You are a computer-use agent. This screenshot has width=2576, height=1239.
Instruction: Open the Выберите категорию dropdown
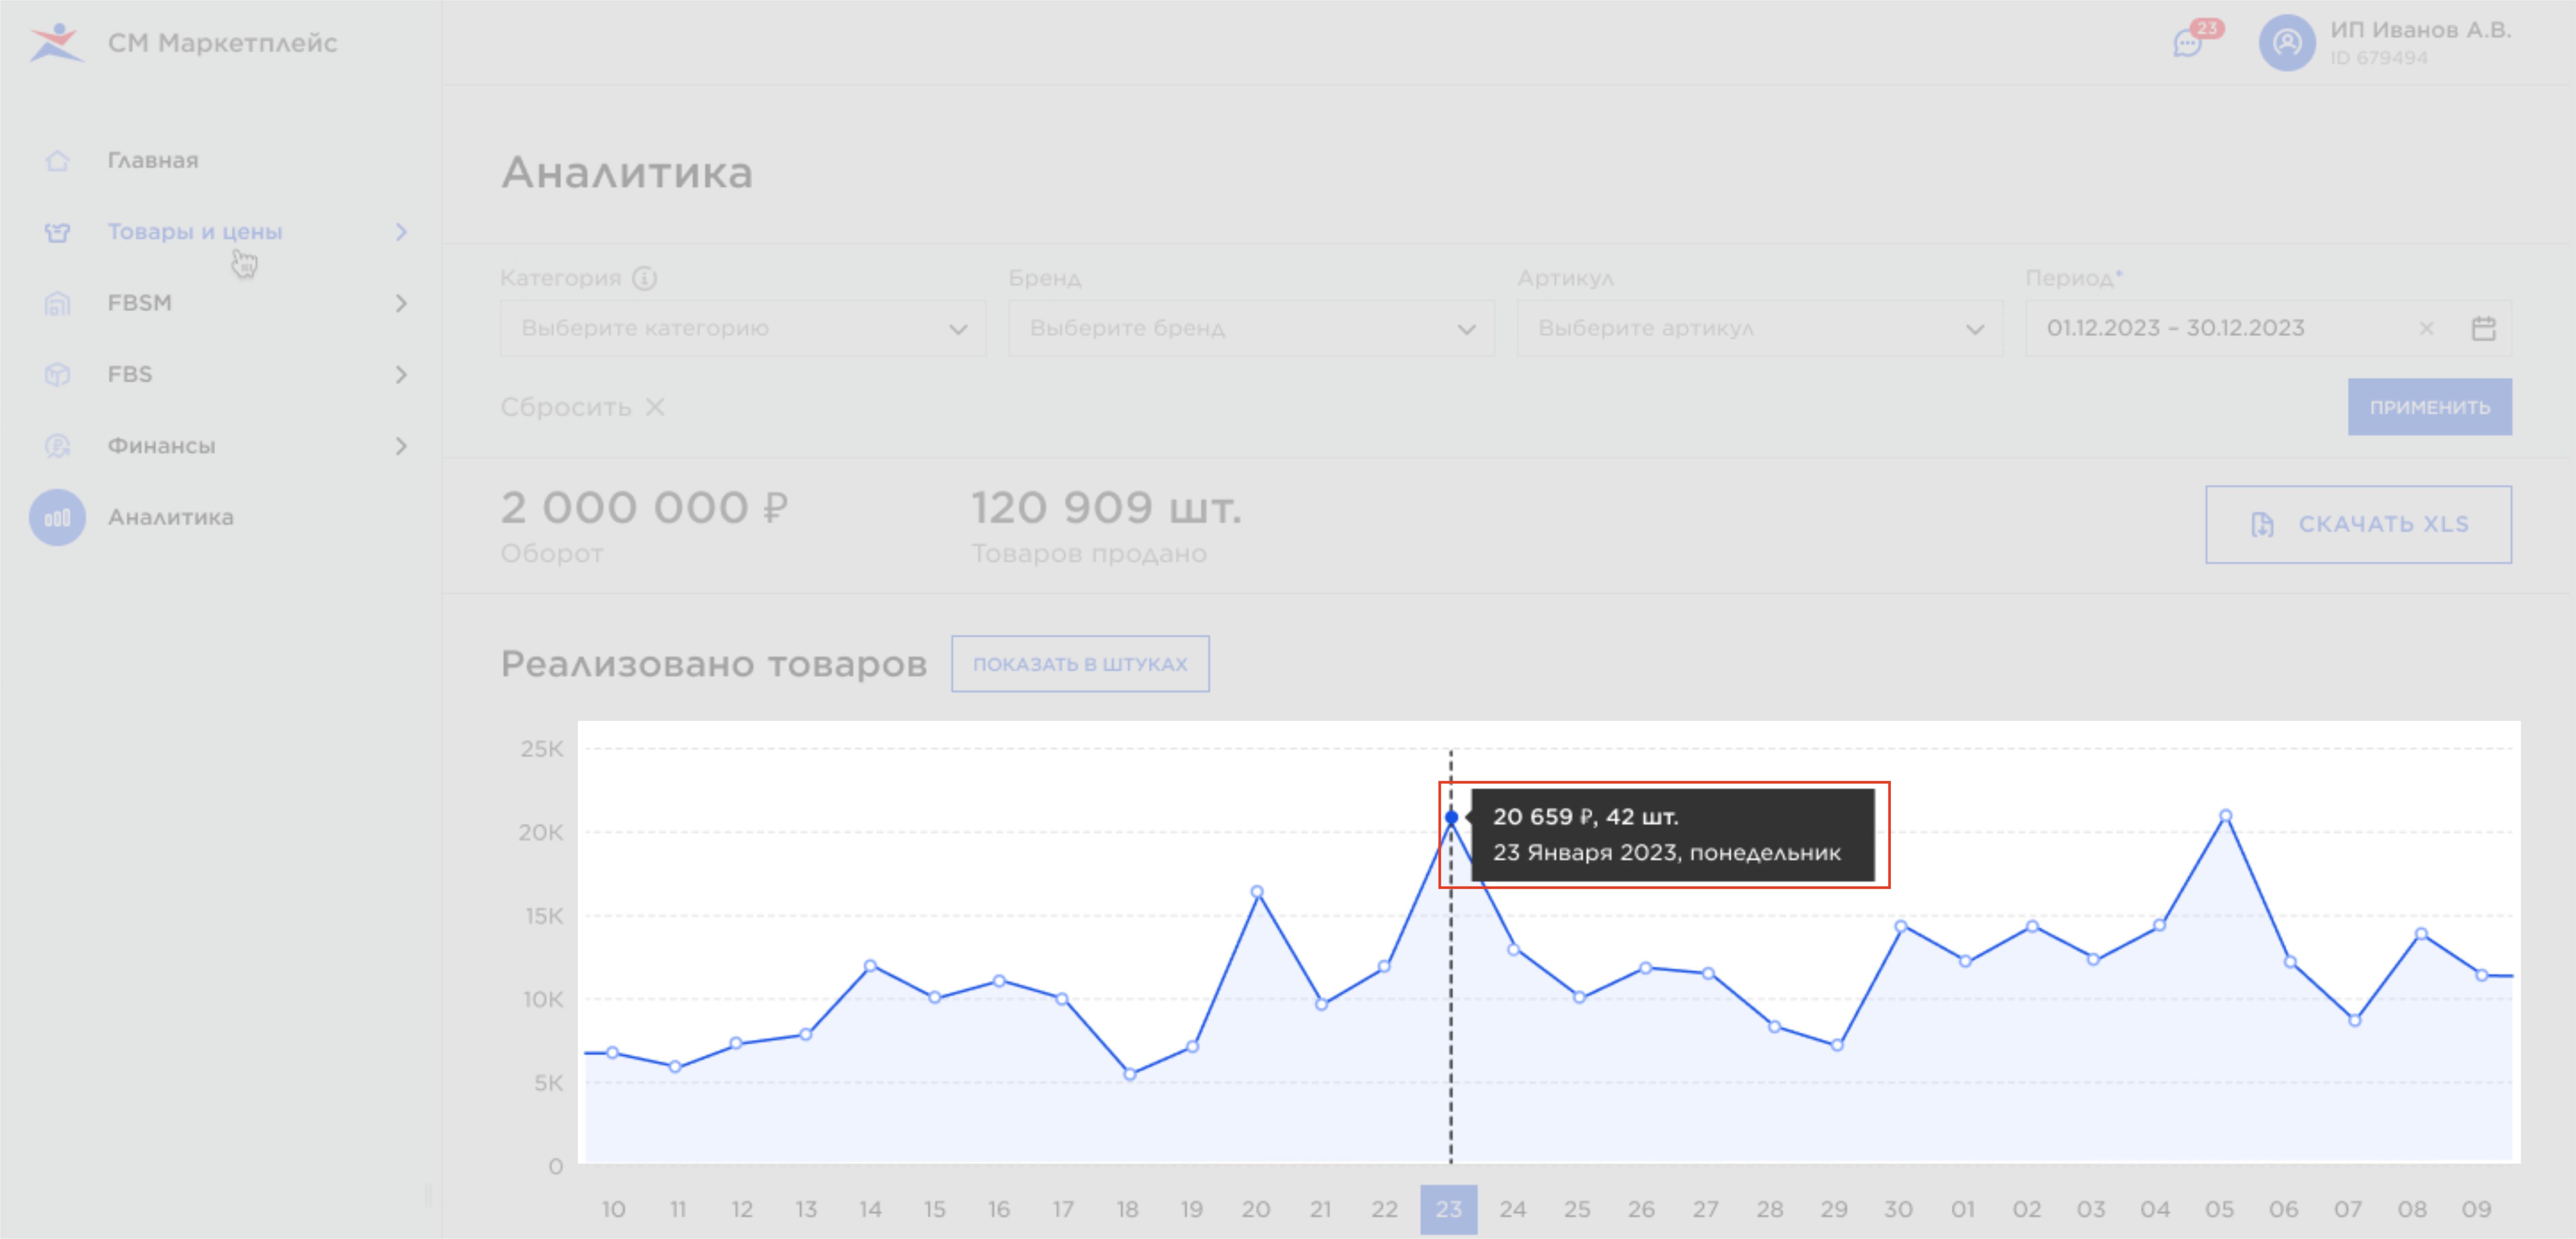coord(743,328)
